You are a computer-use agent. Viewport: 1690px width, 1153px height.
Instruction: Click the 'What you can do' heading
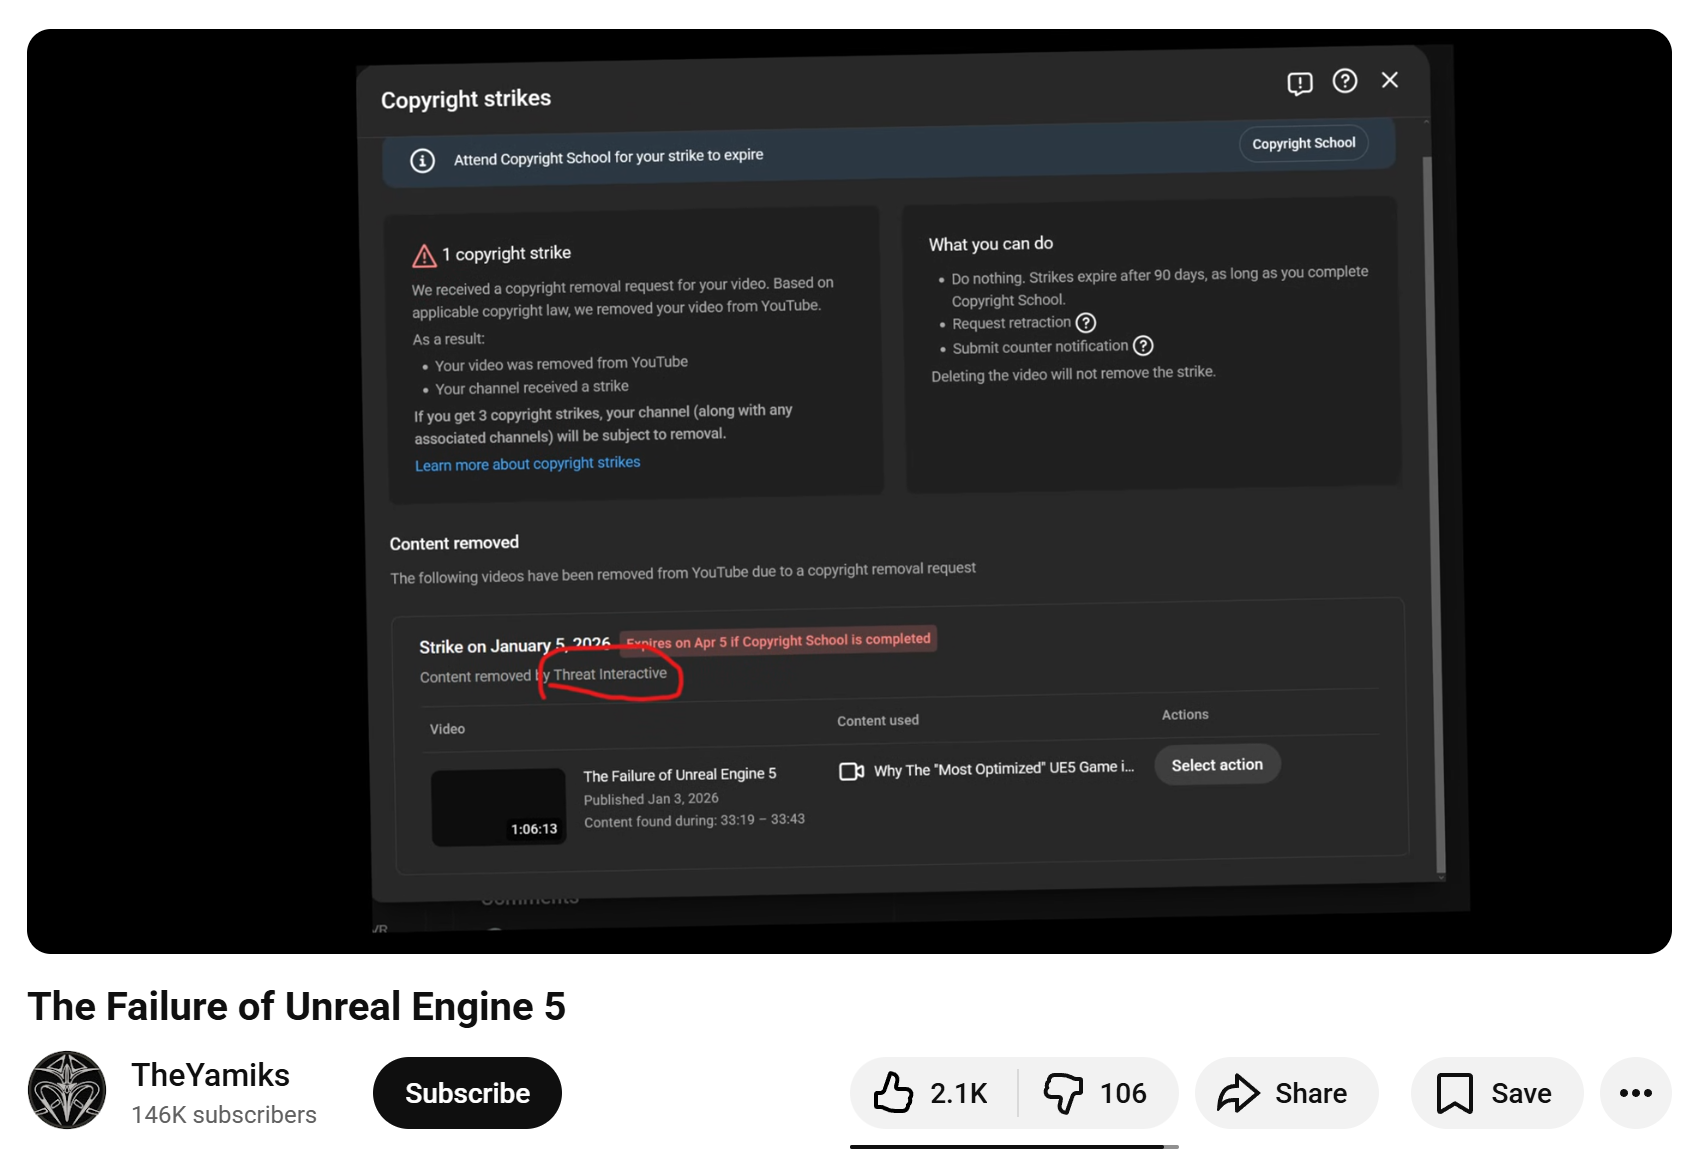click(990, 244)
